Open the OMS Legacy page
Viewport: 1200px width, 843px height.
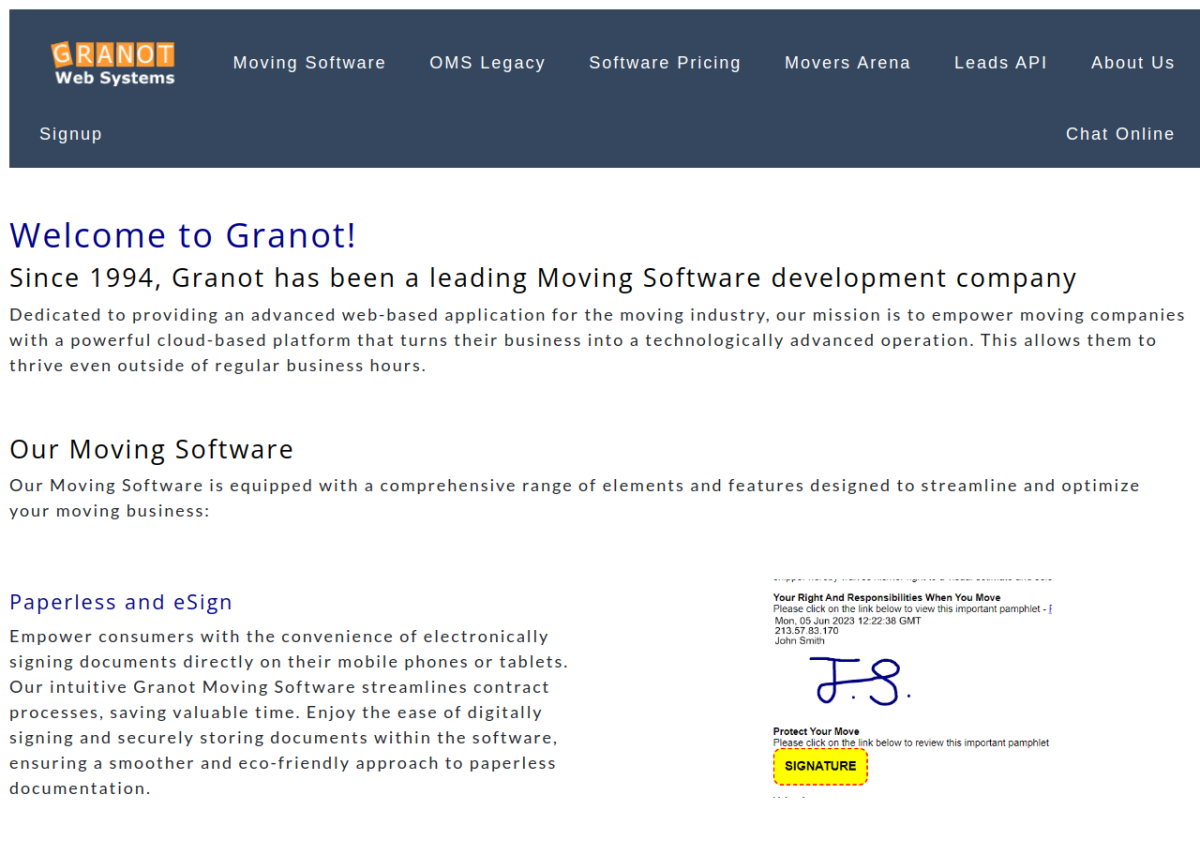[x=487, y=63]
